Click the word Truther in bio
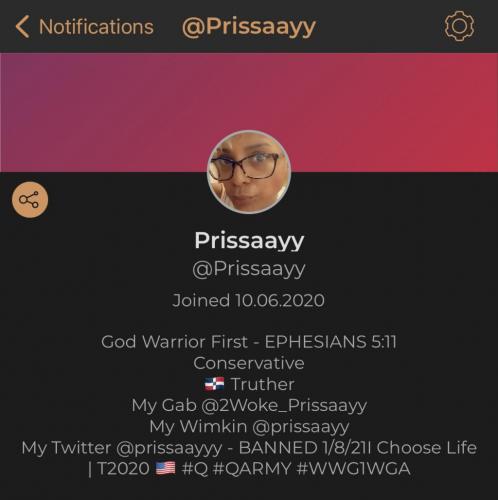Viewport: 498px width, 500px height. (263, 384)
